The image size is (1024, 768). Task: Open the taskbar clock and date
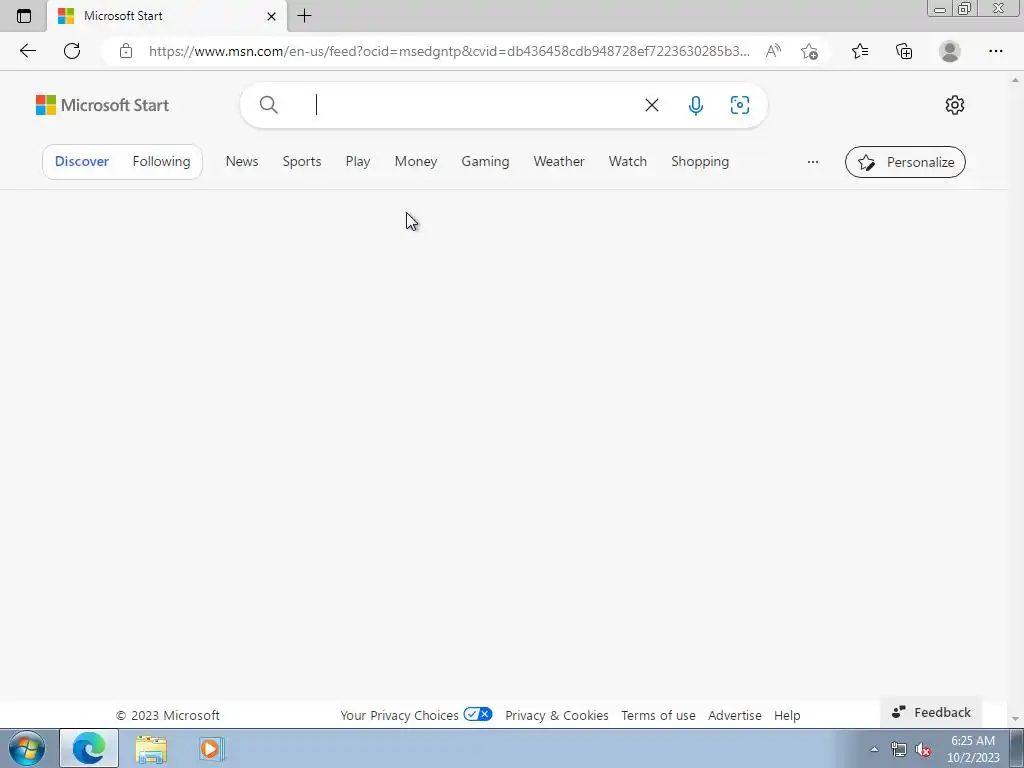click(x=973, y=749)
